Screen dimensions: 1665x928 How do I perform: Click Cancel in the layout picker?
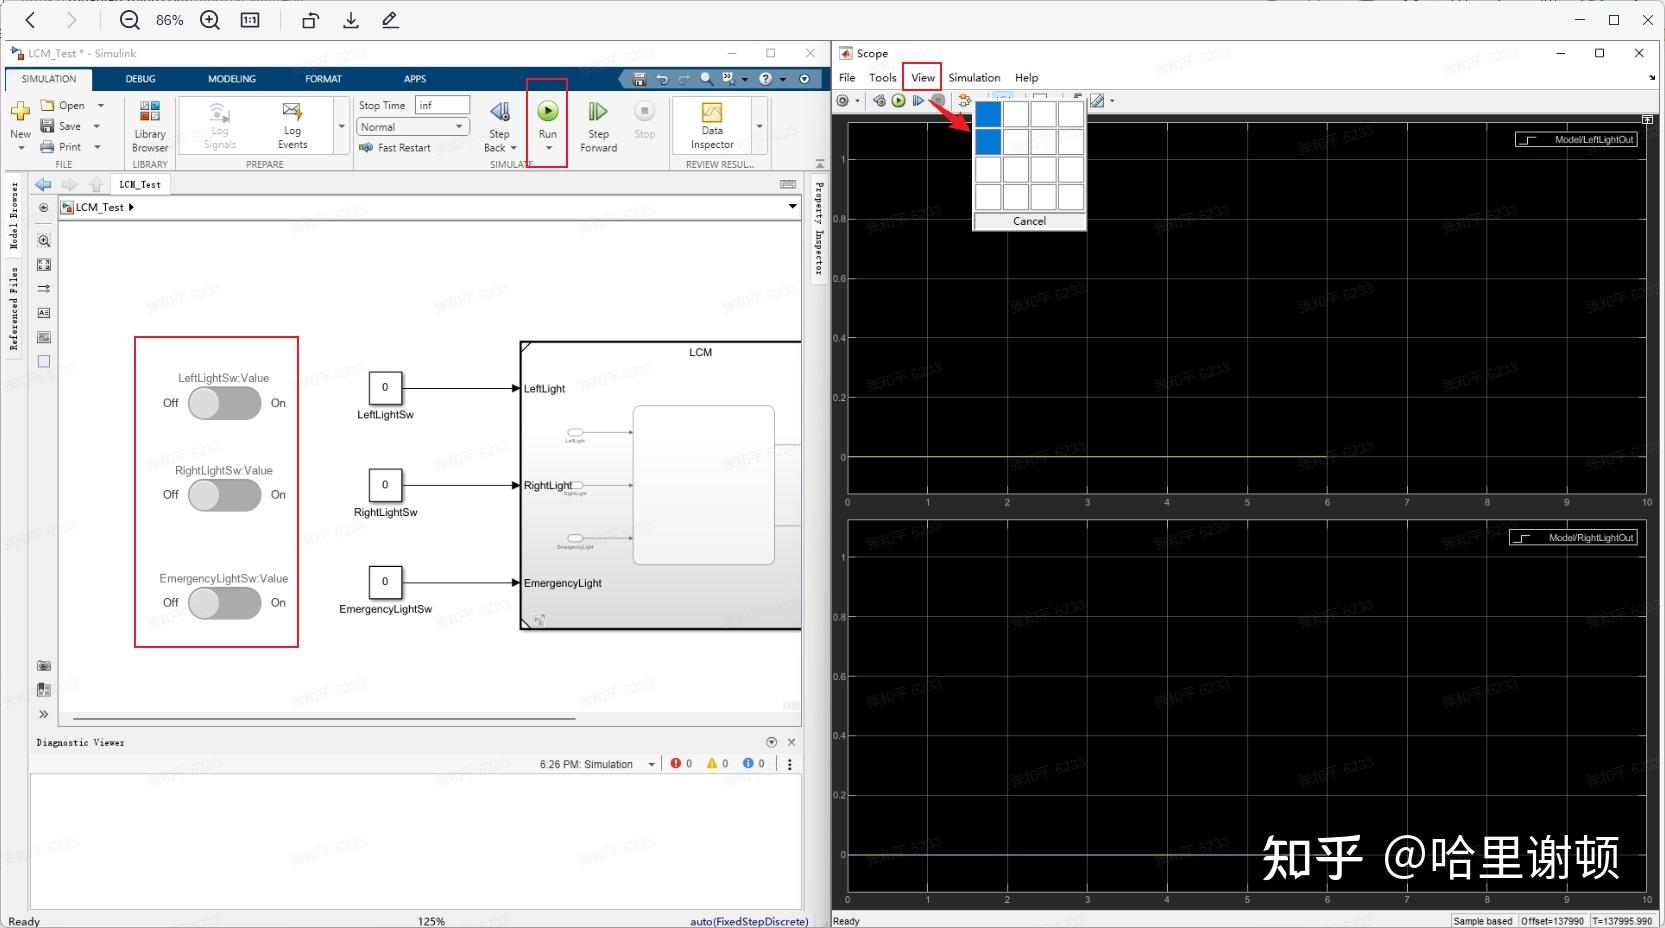(x=1028, y=220)
